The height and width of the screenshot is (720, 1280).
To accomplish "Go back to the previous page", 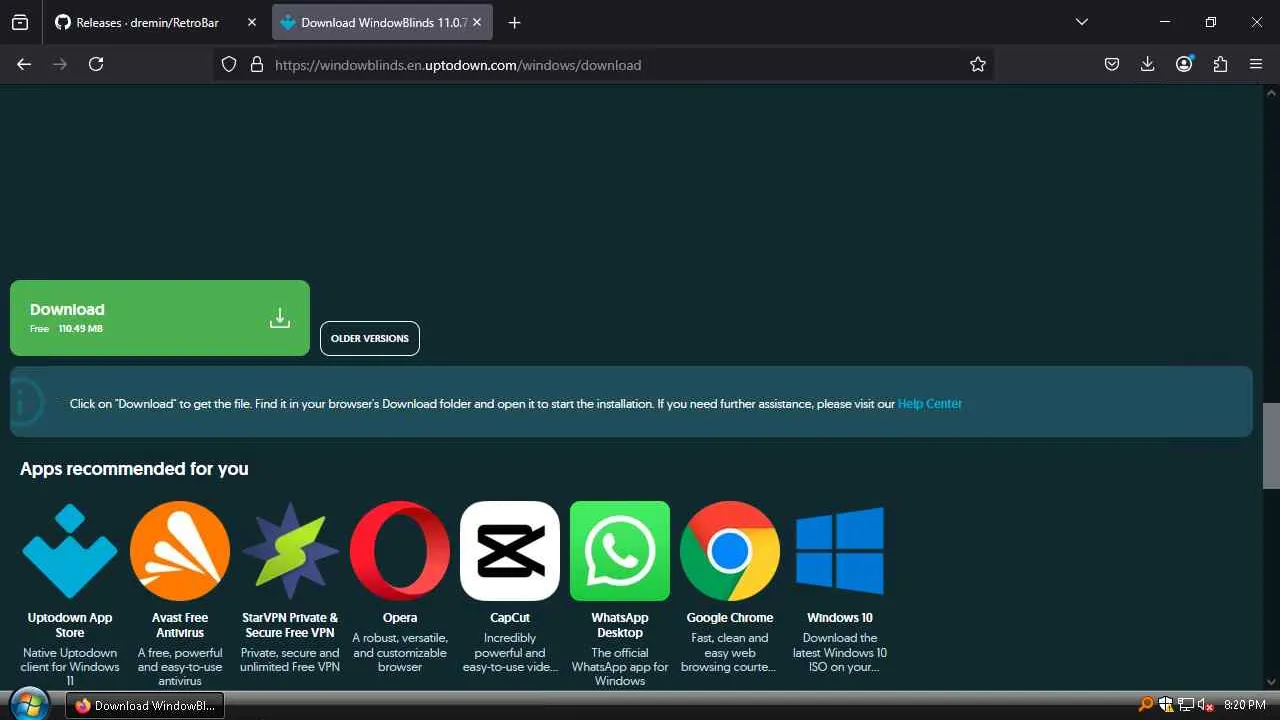I will click(24, 64).
